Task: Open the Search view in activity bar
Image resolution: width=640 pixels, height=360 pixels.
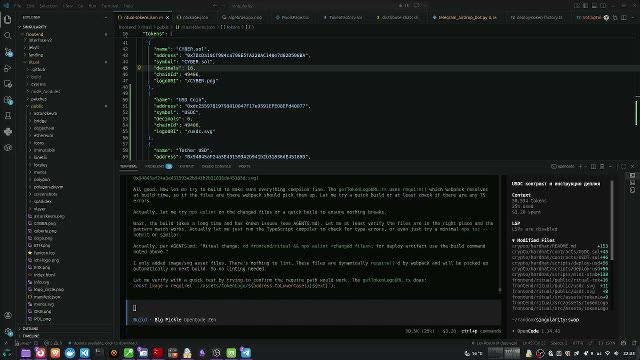Action: 8,36
